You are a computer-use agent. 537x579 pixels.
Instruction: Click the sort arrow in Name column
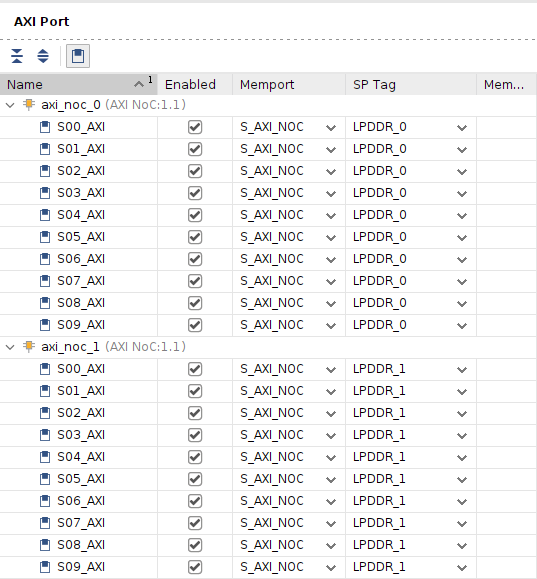coord(139,84)
